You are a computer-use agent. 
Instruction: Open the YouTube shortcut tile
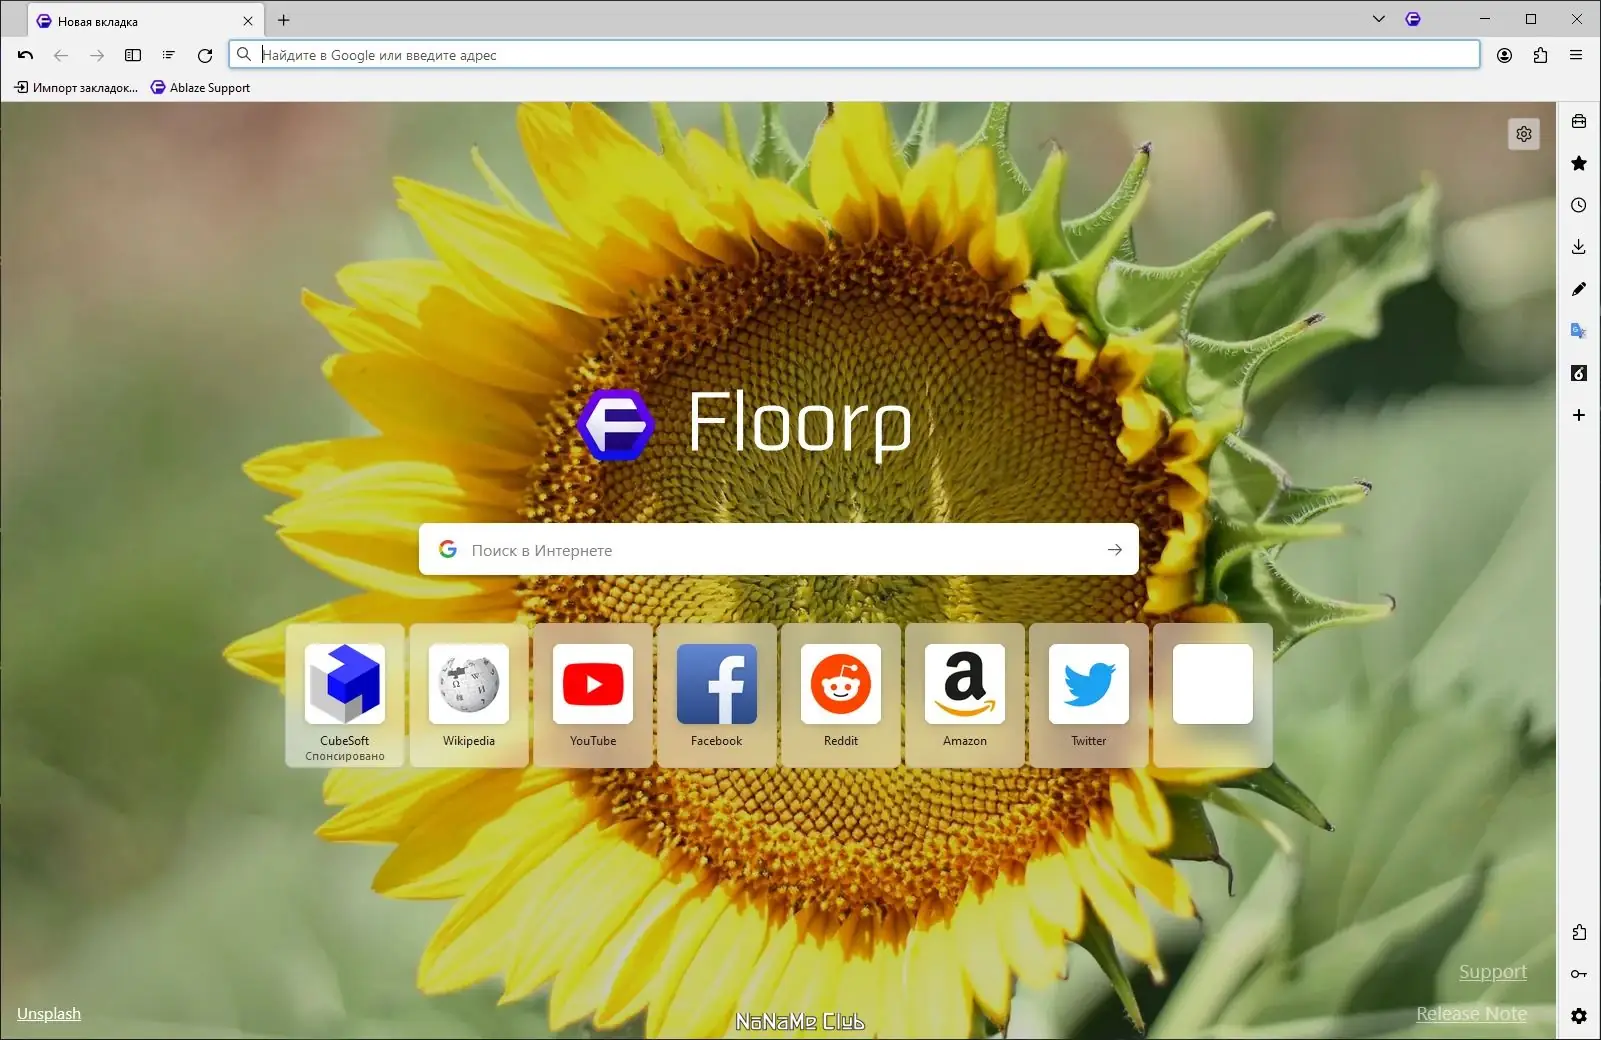593,695
